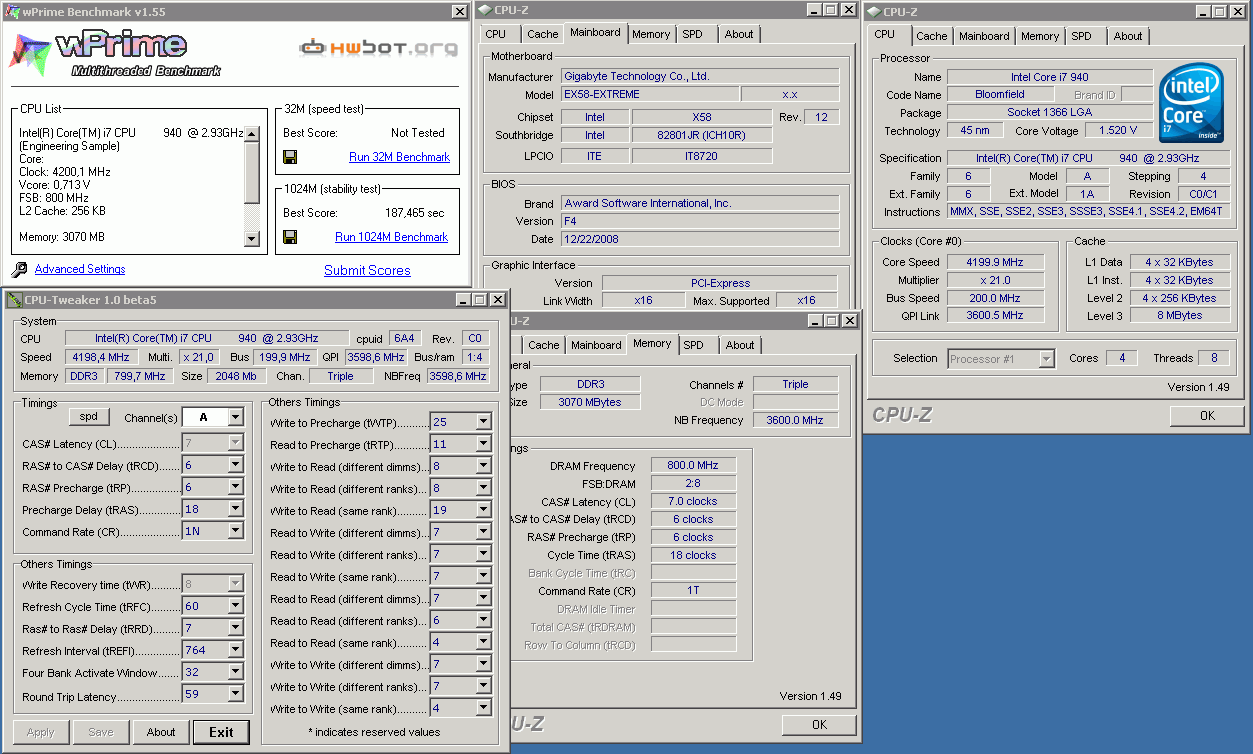Click the Submit Scores link

click(367, 270)
